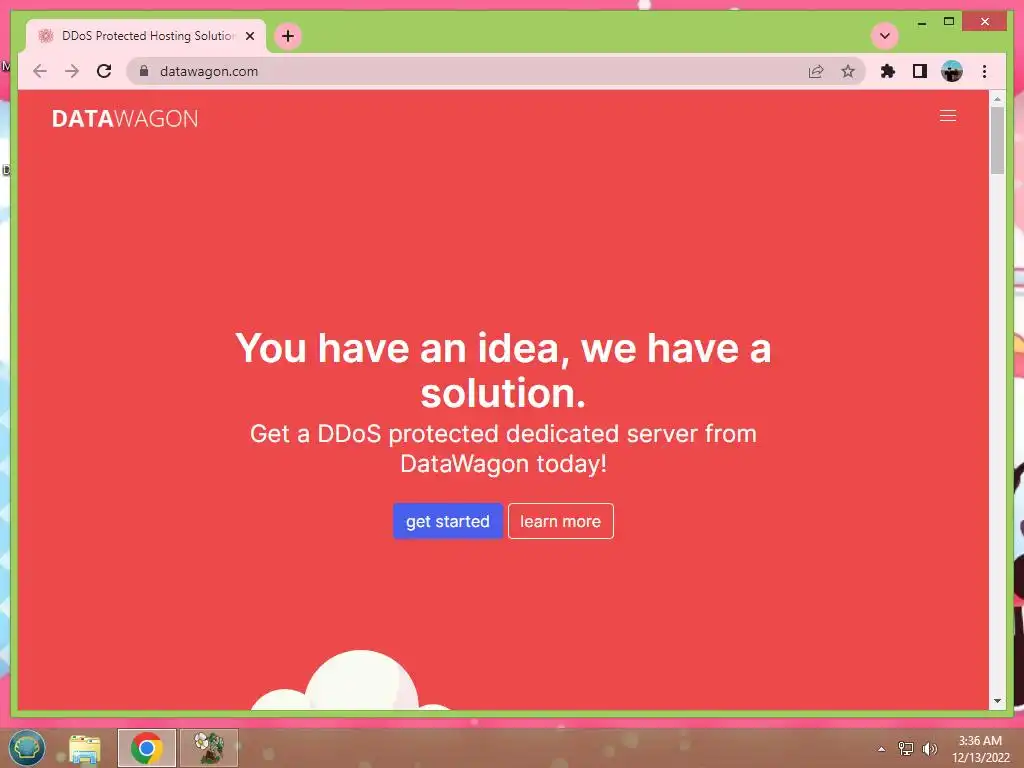Click the get started button
This screenshot has width=1024, height=768.
447,521
